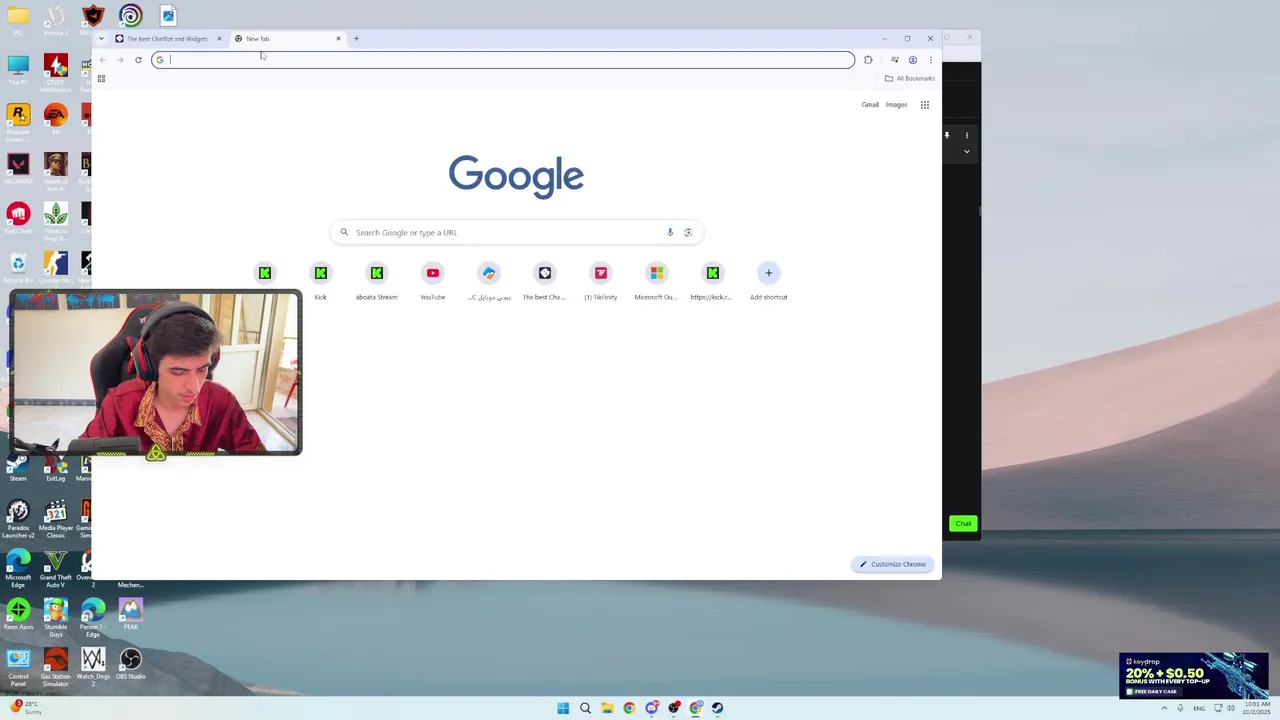Image resolution: width=1280 pixels, height=720 pixels.
Task: Open the YouTube shortcut tile
Action: pyautogui.click(x=432, y=281)
